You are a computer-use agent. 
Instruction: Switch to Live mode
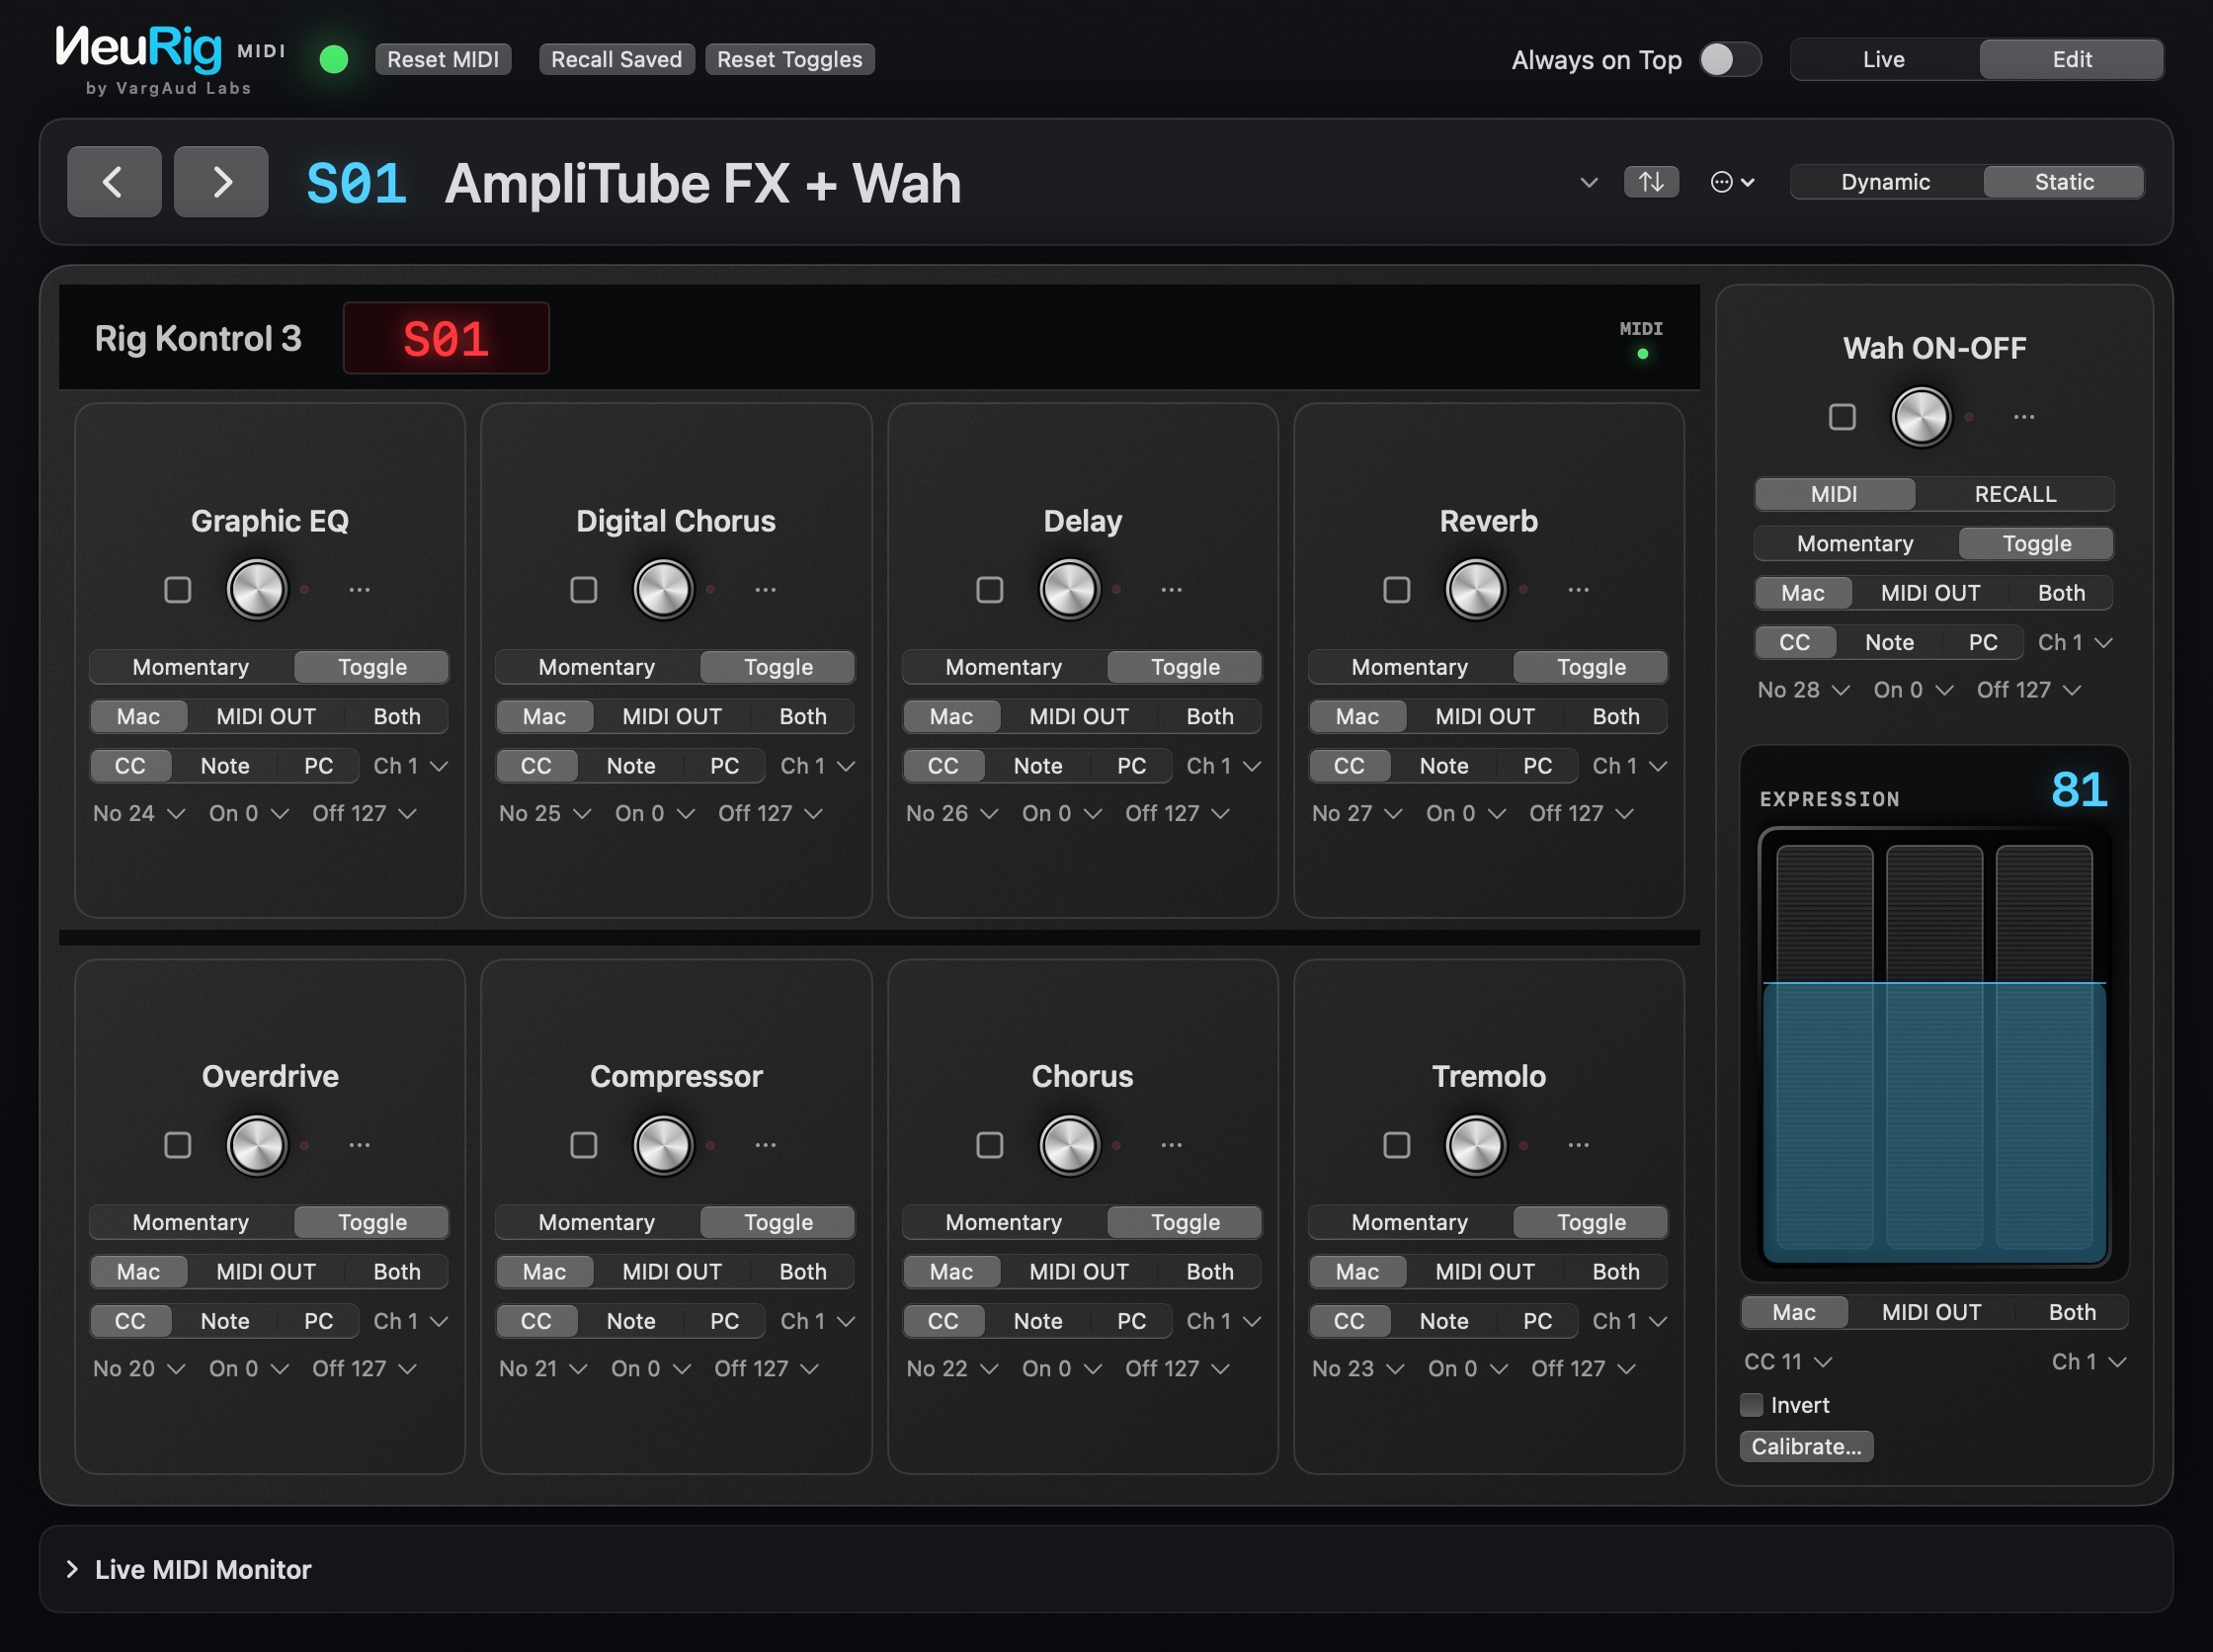[1884, 60]
